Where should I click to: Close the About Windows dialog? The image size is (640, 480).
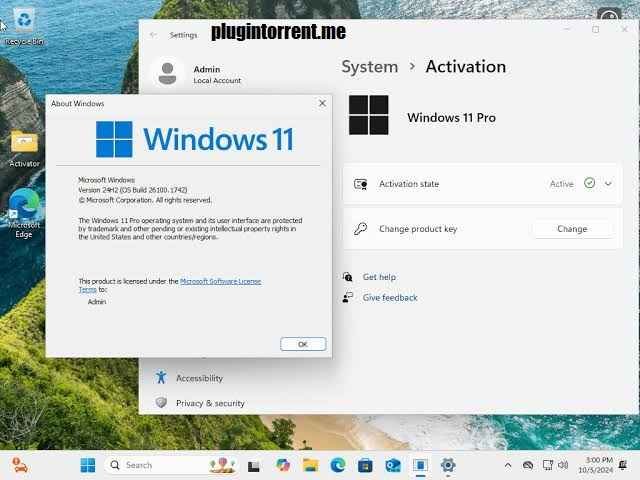coord(322,103)
